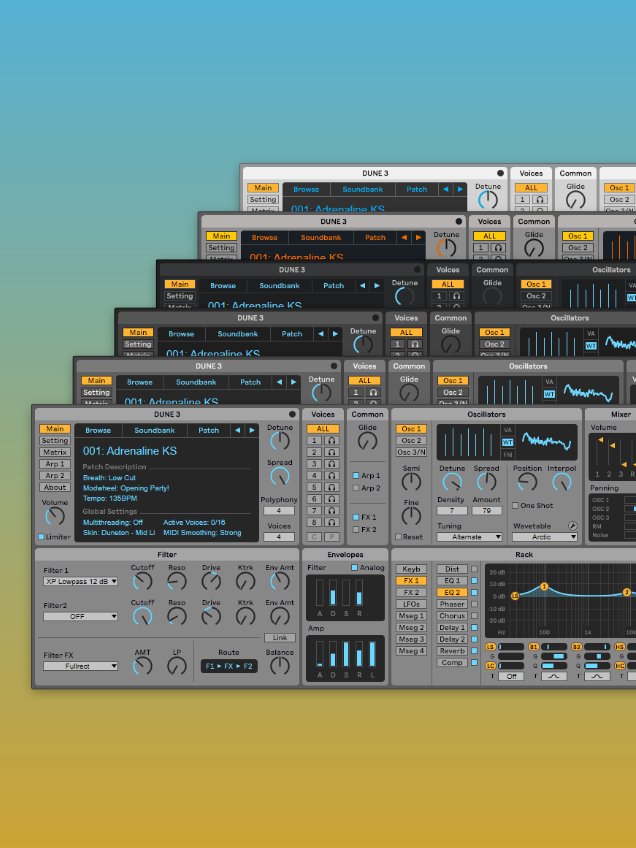
Task: Open the Tuning Alternate dropdown
Action: (x=469, y=537)
